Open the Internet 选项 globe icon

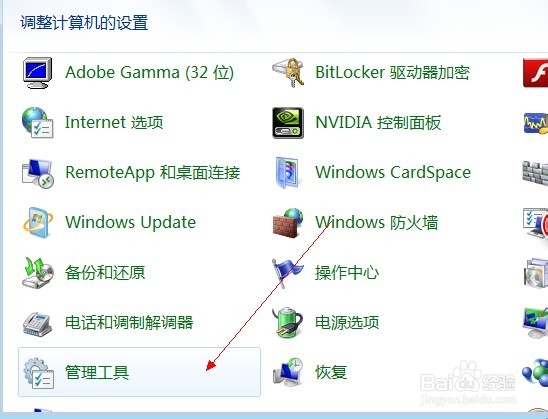(x=37, y=122)
